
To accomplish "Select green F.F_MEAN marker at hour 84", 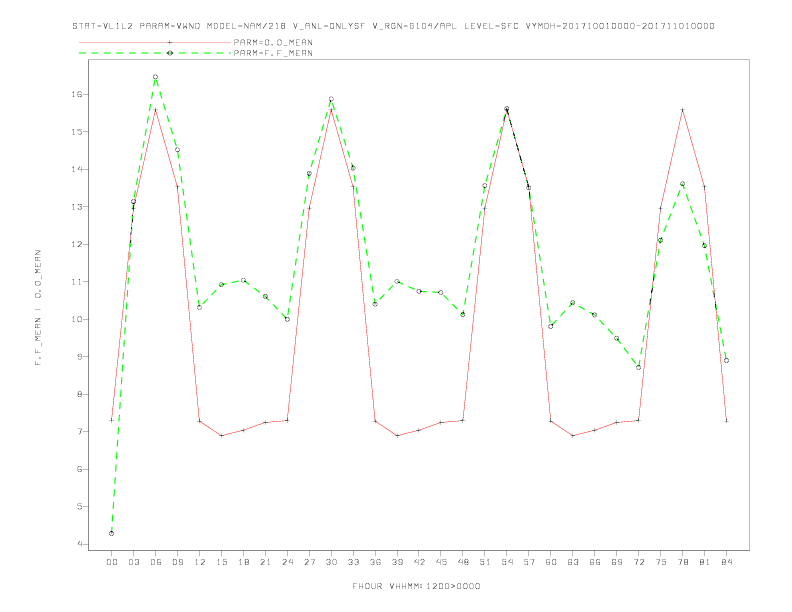I will pyautogui.click(x=726, y=361).
